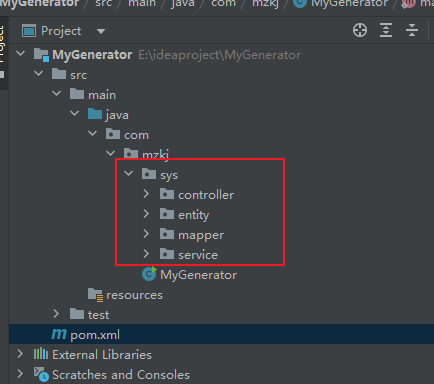Select the service package label
The height and width of the screenshot is (384, 434).
tap(198, 255)
